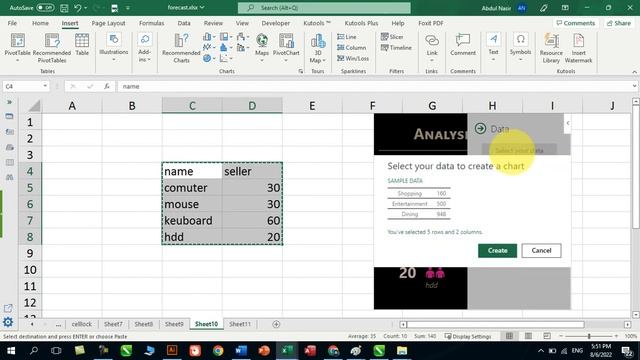Switch to the Kutools Plus tab
Viewport: 640px width, 360px height.
click(x=361, y=23)
